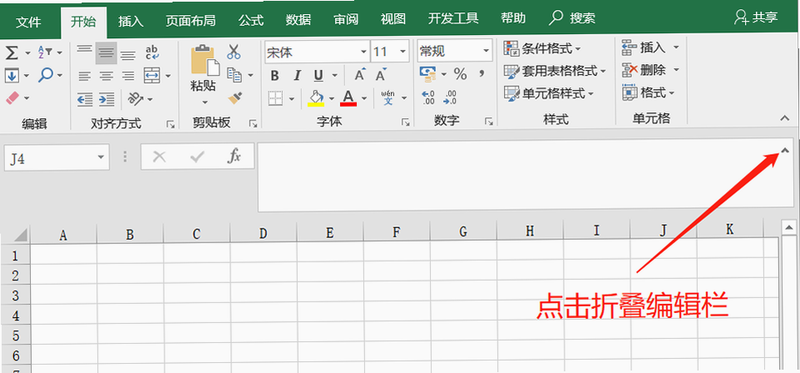Click Merge and Center icon
The height and width of the screenshot is (373, 800).
click(x=152, y=76)
